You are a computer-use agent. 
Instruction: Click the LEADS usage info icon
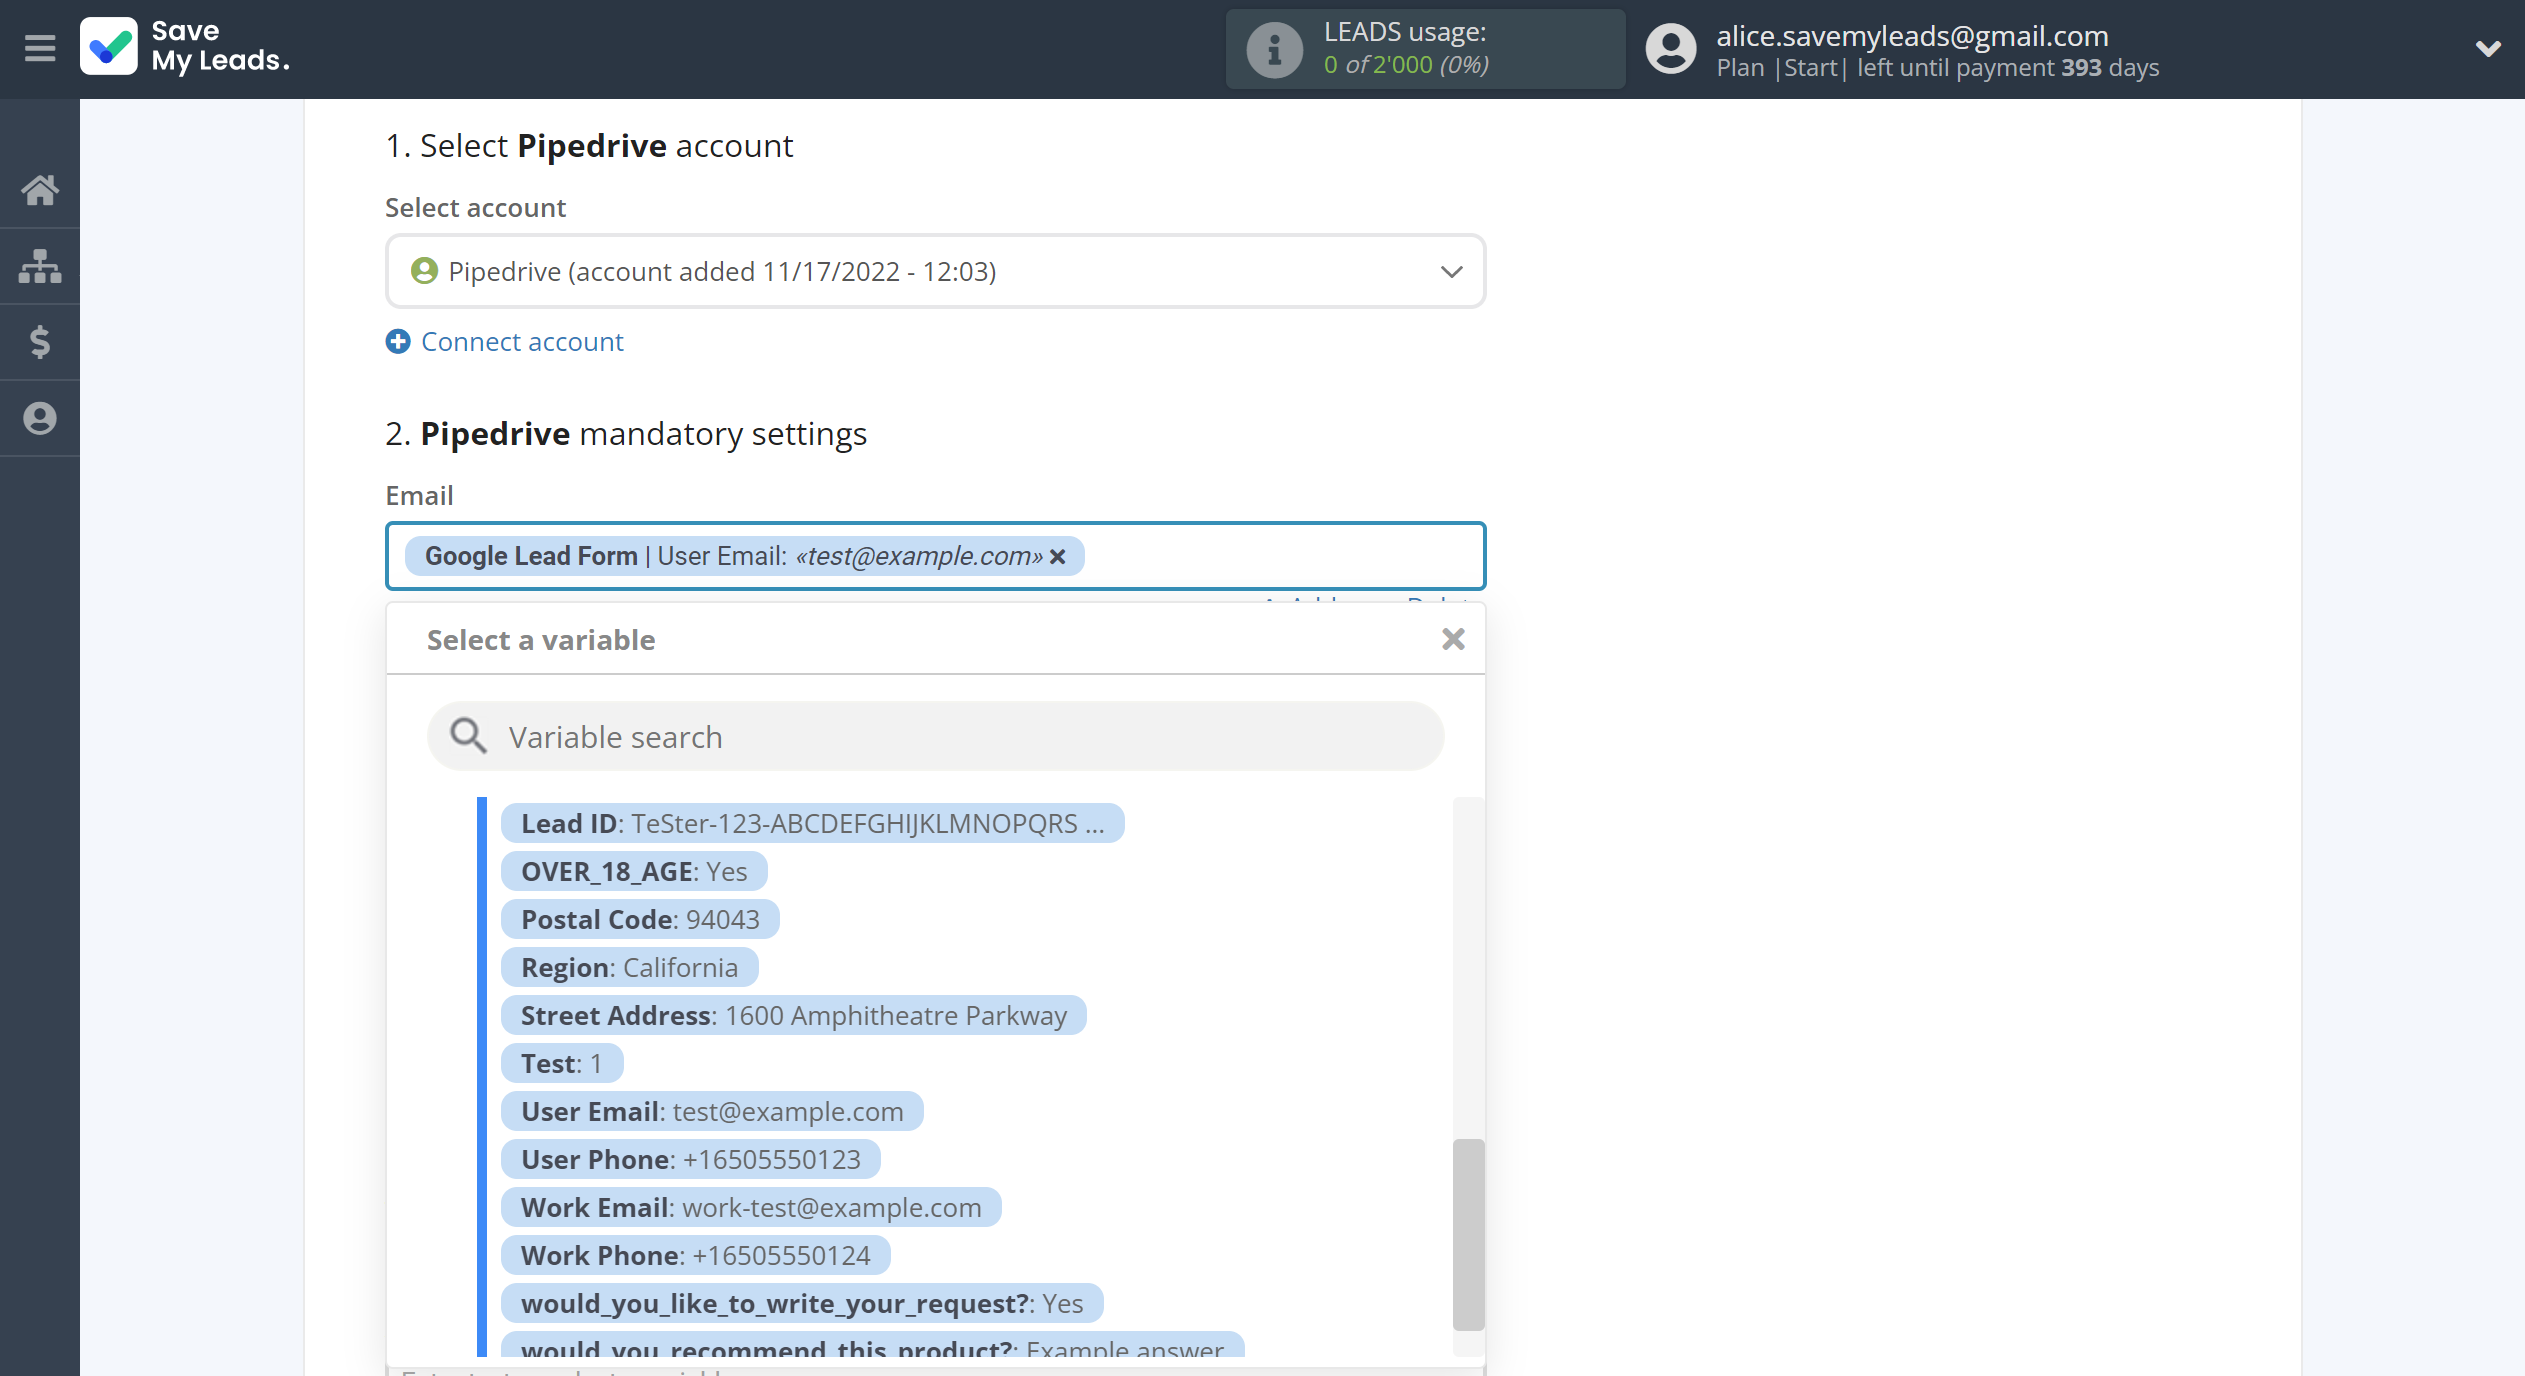[1274, 49]
